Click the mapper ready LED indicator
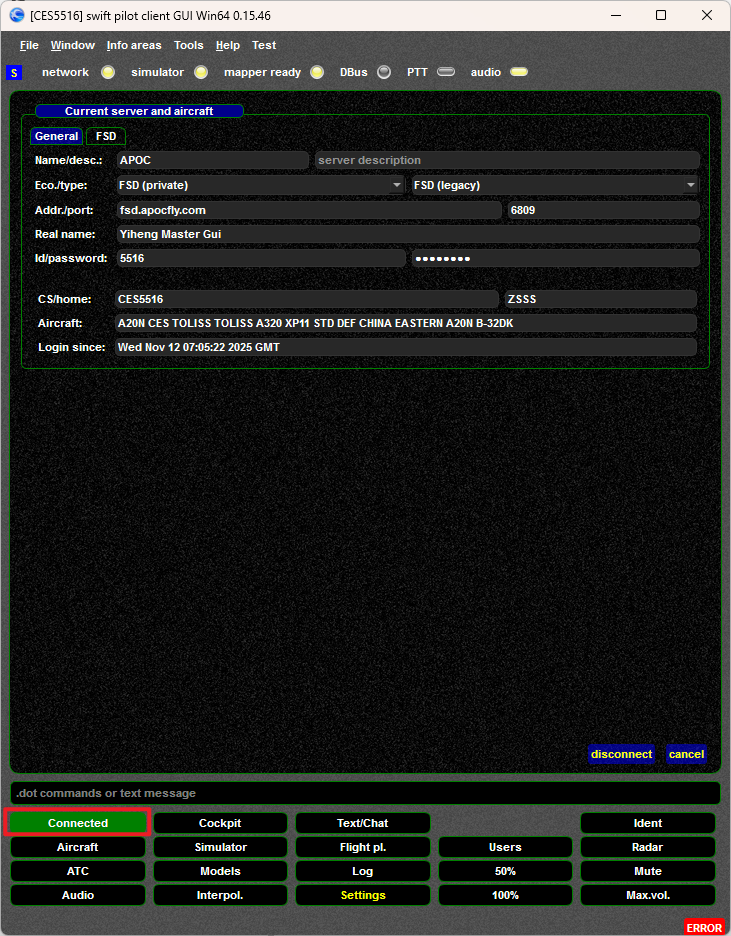The width and height of the screenshot is (731, 936). click(x=317, y=72)
